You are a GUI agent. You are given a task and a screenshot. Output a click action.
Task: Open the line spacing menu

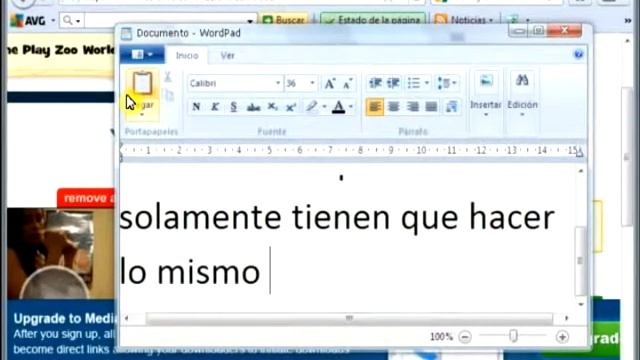coord(447,83)
